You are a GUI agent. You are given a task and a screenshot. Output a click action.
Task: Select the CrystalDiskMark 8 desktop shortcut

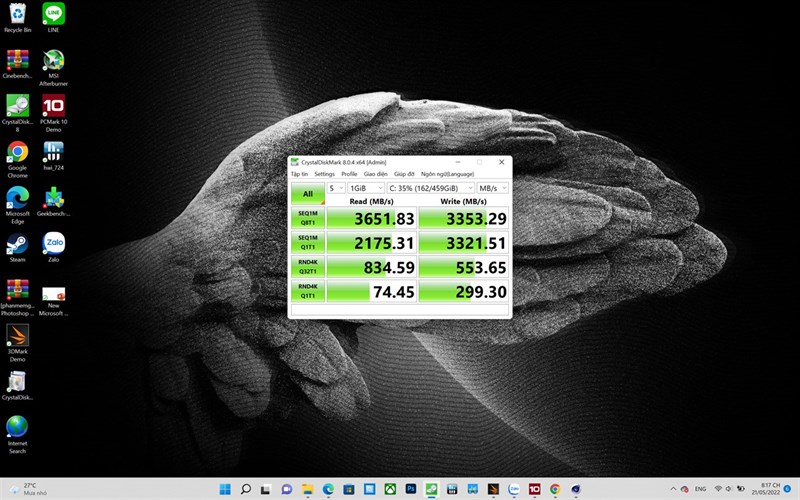tap(17, 113)
